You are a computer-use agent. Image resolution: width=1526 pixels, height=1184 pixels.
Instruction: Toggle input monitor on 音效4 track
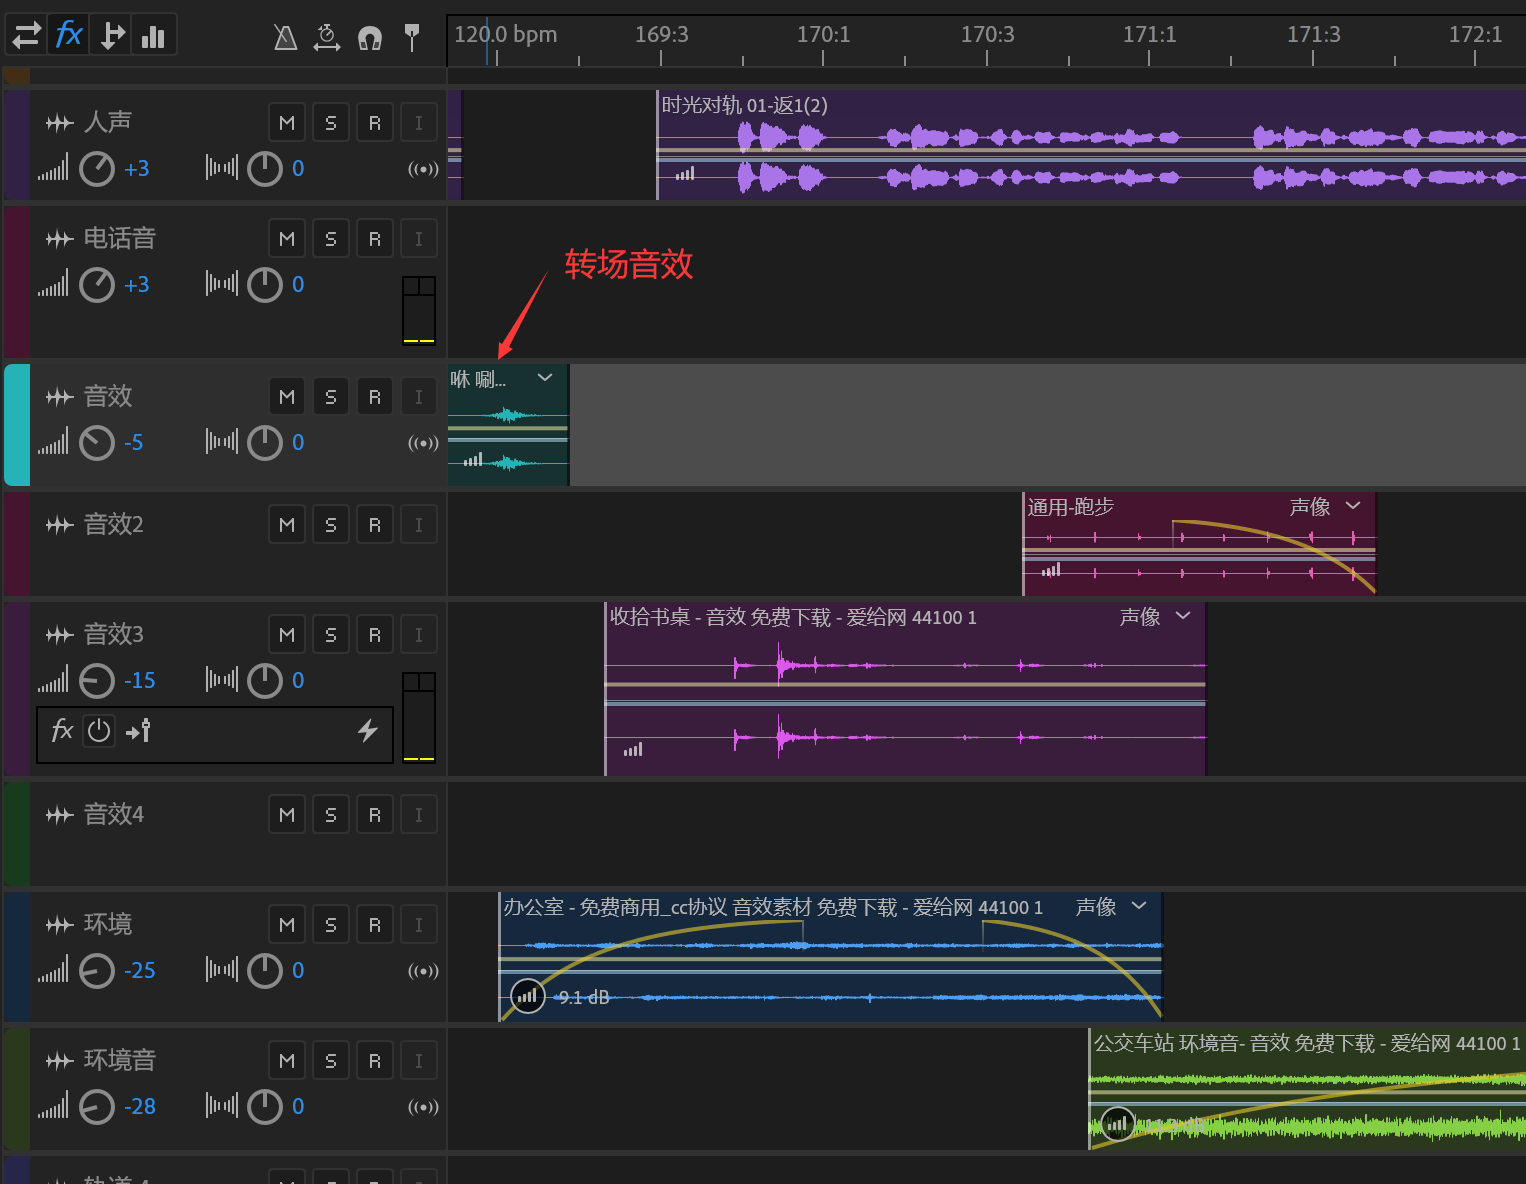click(419, 815)
